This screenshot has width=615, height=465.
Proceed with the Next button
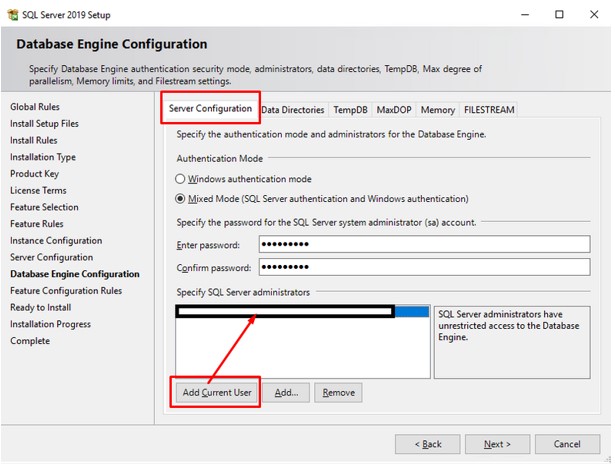tap(497, 444)
